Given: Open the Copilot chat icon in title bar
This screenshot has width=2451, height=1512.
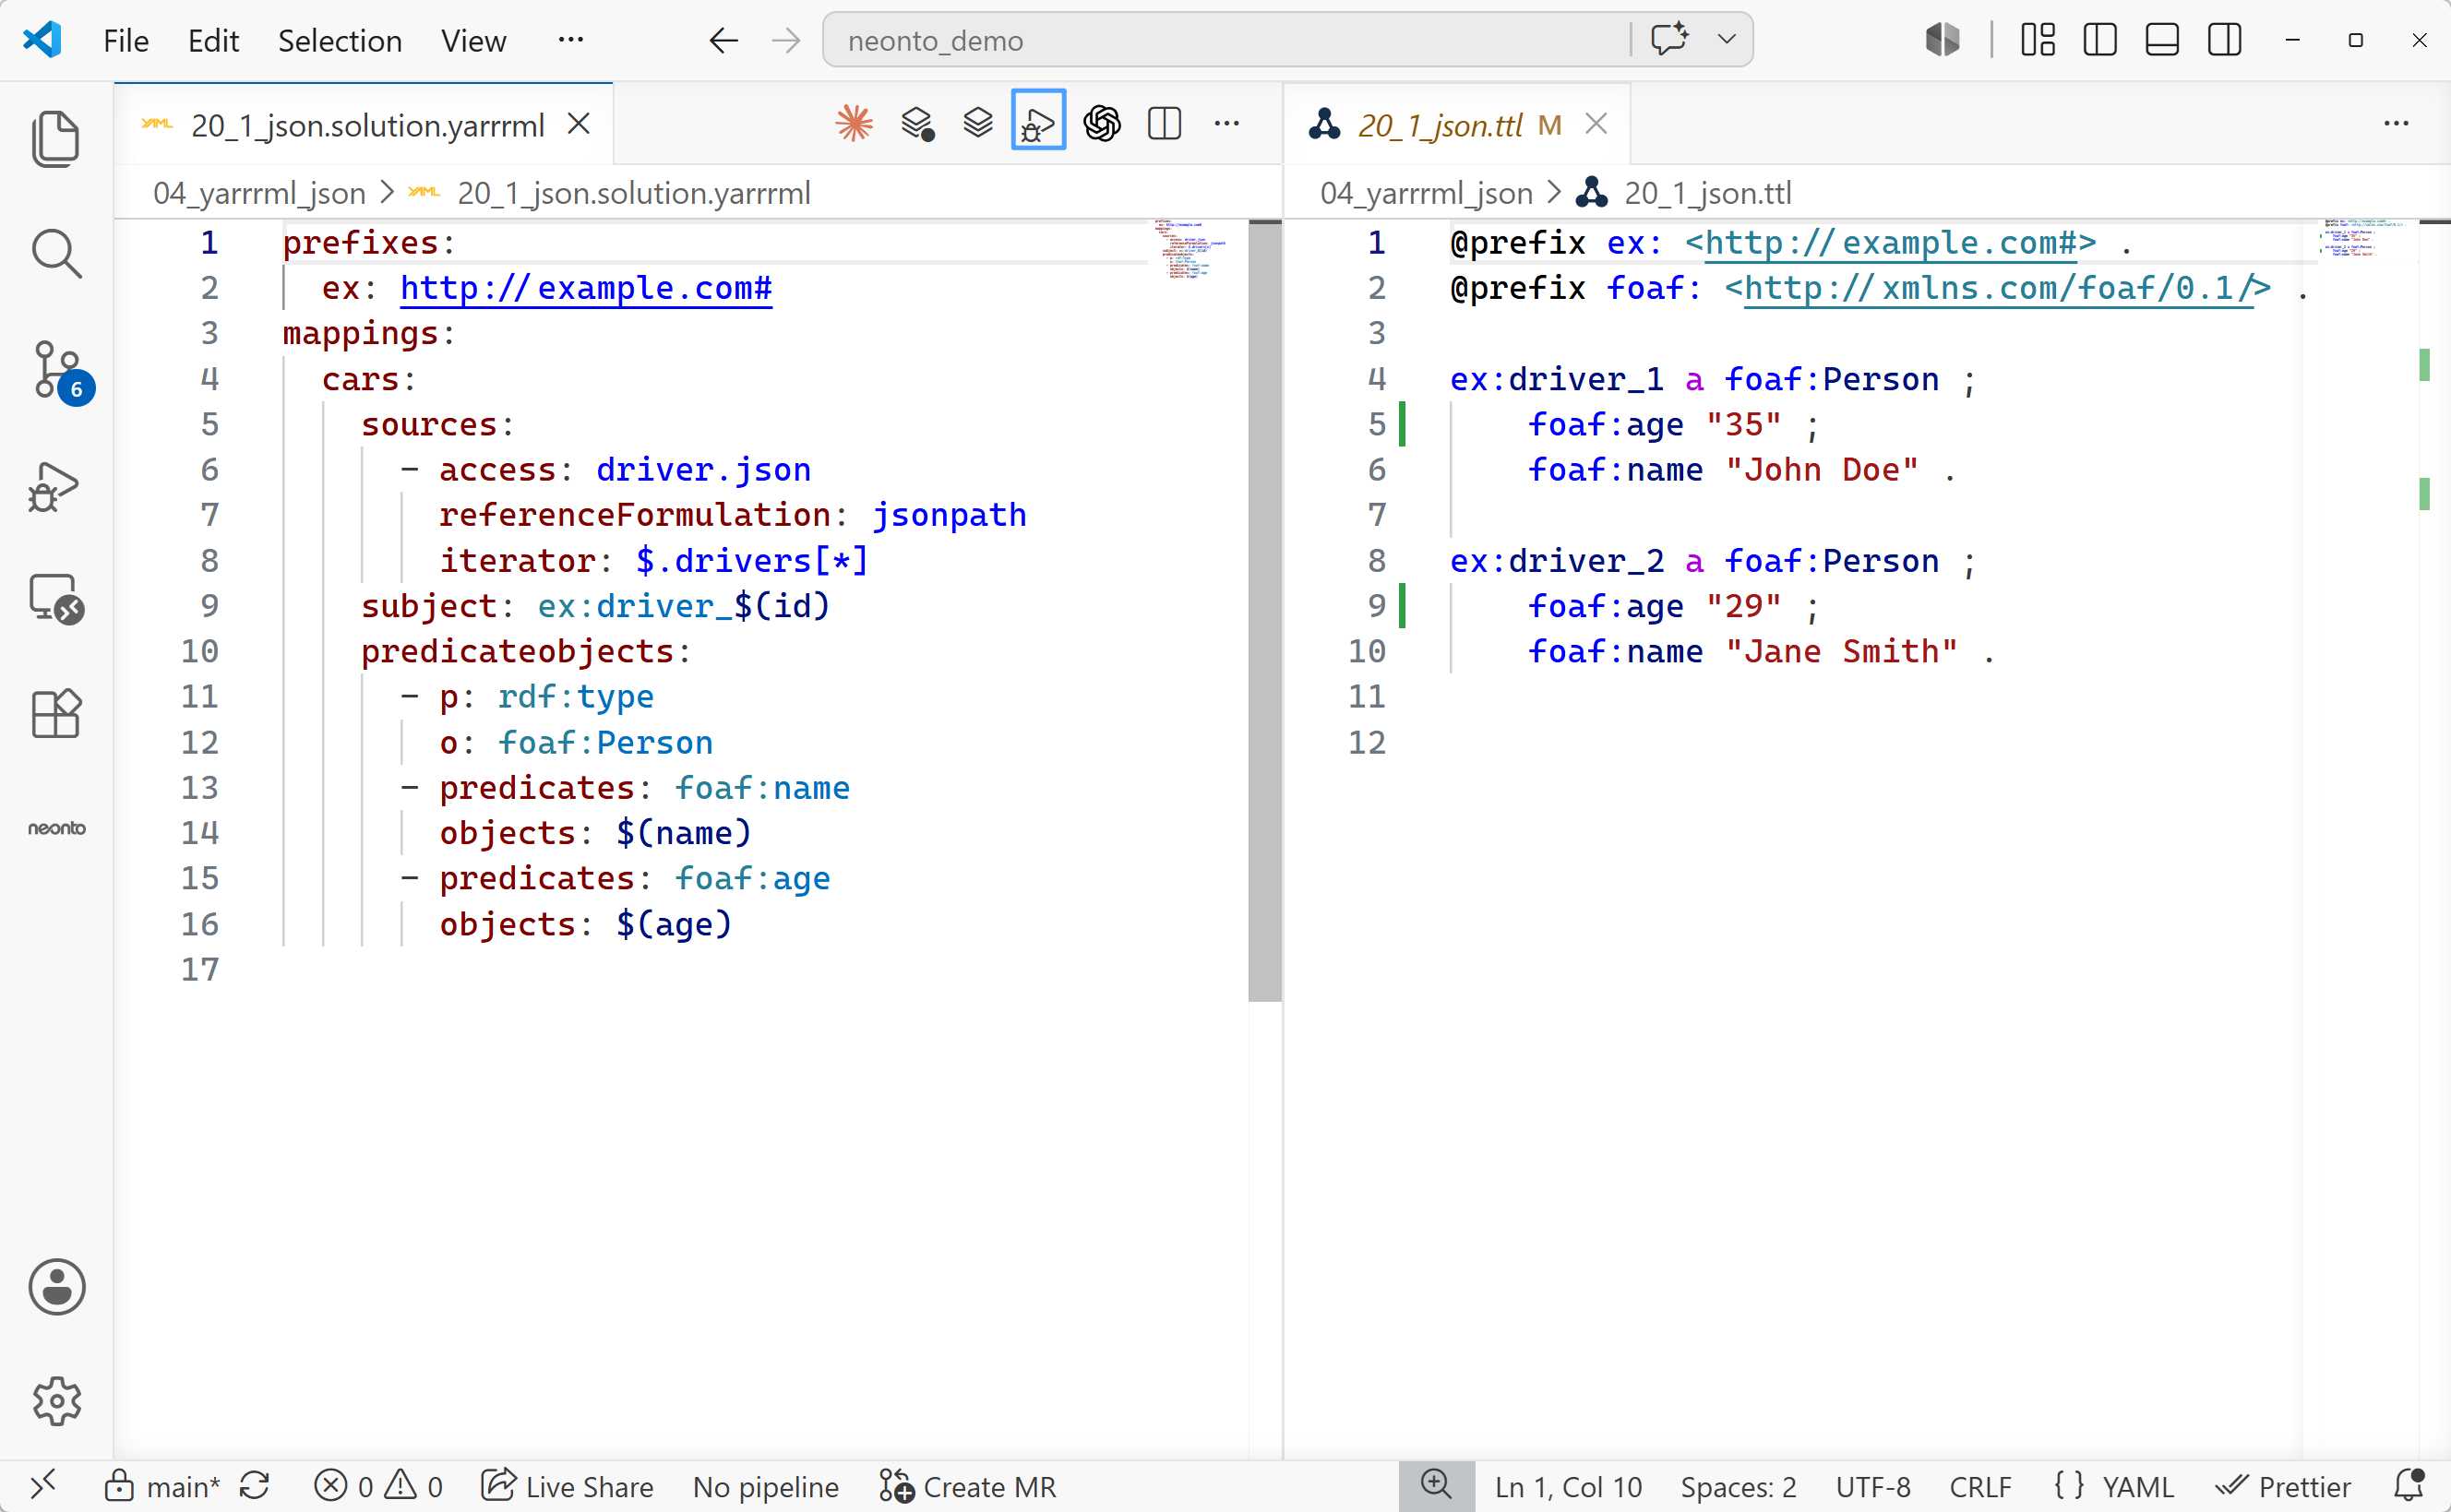Looking at the screenshot, I should pyautogui.click(x=1669, y=40).
